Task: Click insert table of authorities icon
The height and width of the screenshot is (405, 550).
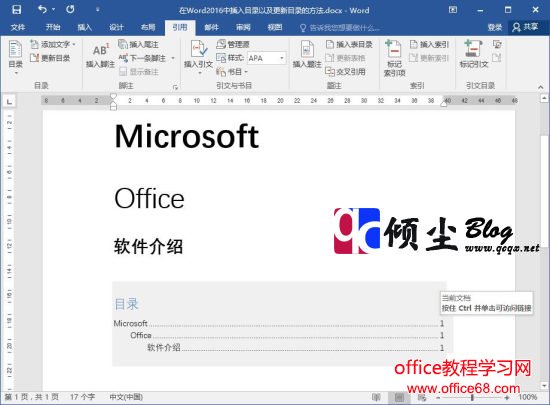Action: [x=497, y=44]
